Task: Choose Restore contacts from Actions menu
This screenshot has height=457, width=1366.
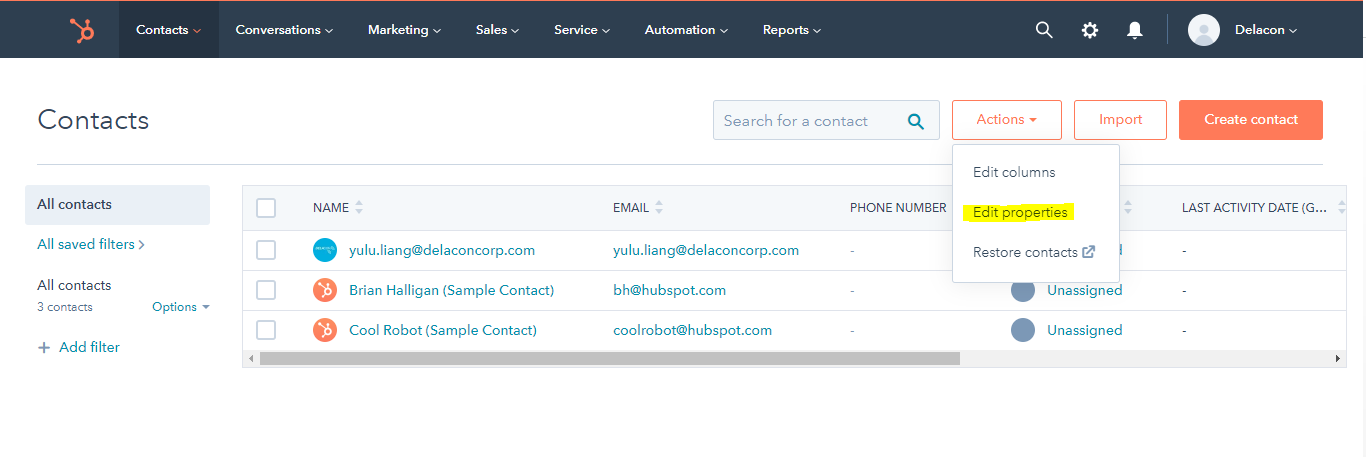Action: [1036, 252]
